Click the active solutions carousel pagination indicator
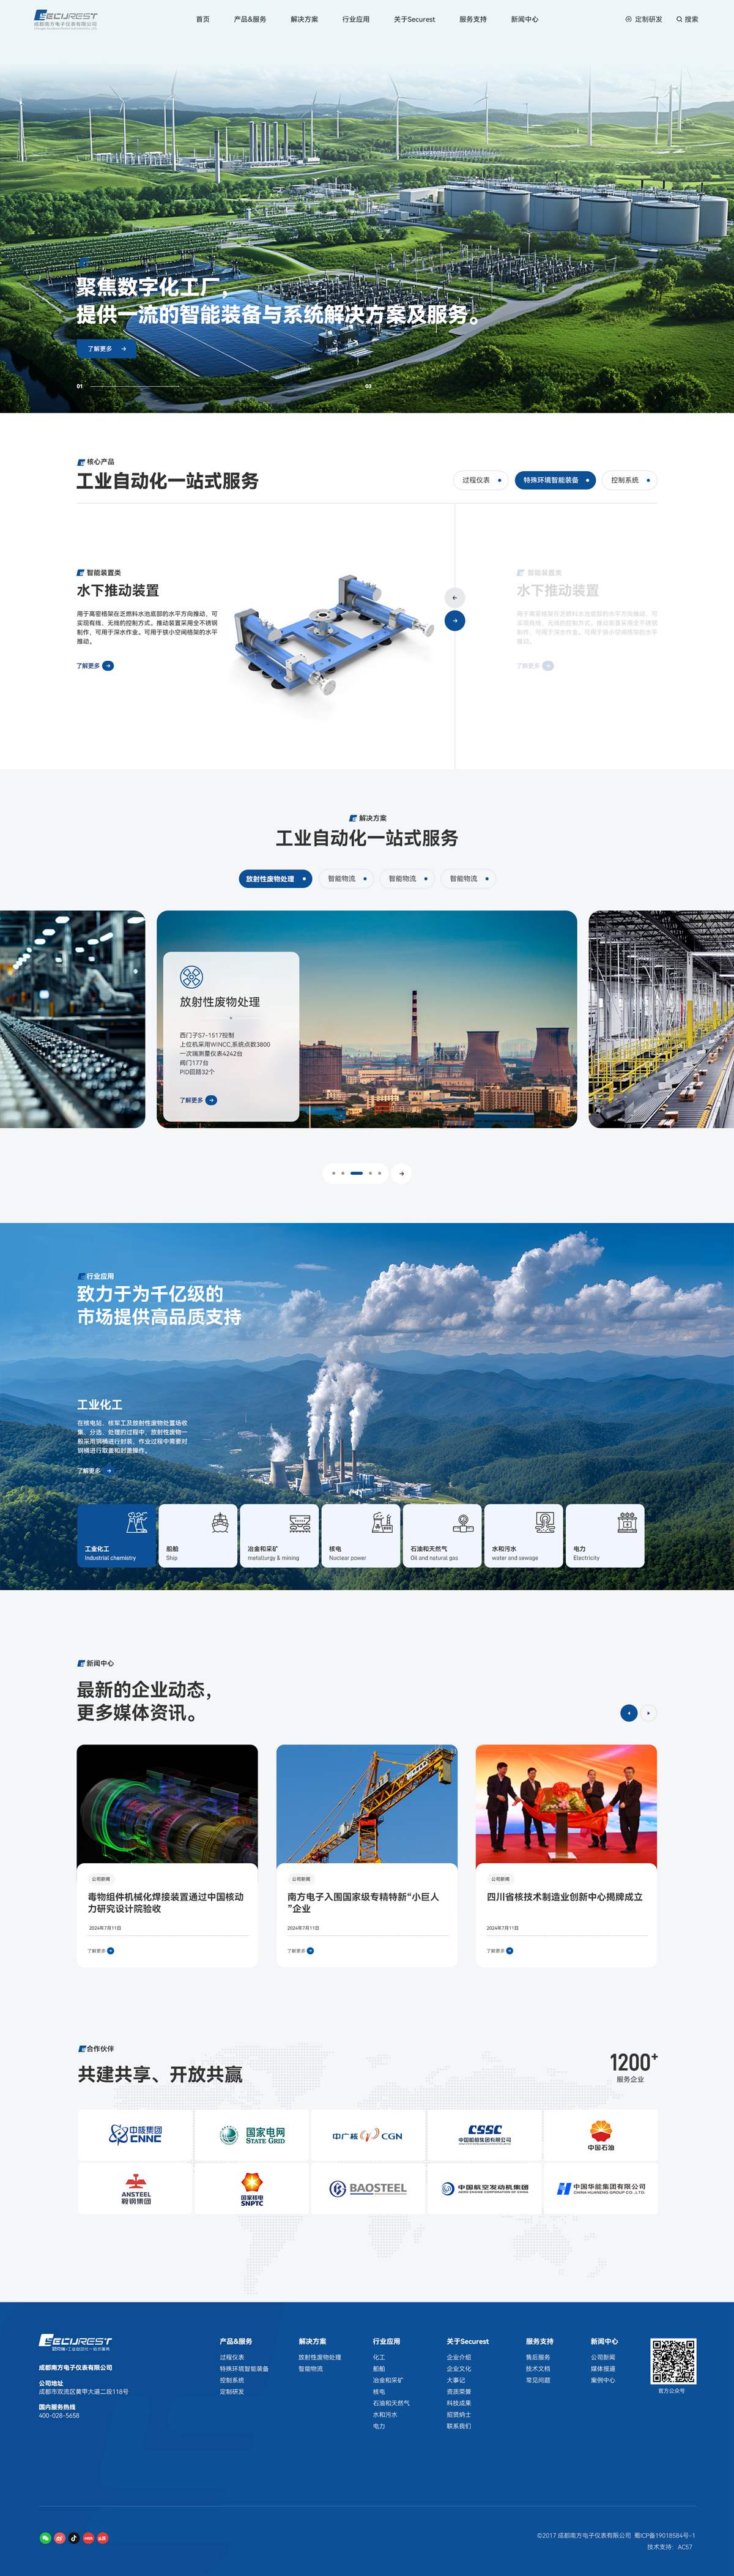 pos(356,1173)
